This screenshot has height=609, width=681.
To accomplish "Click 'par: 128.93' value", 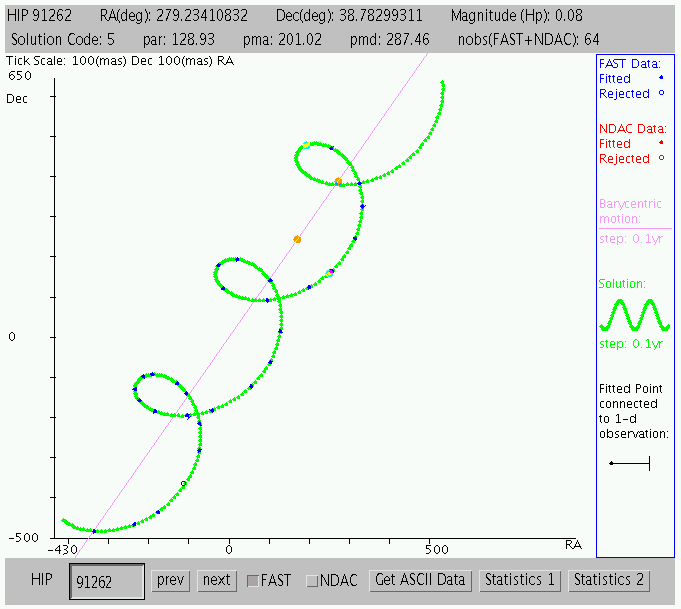I will pyautogui.click(x=179, y=40).
